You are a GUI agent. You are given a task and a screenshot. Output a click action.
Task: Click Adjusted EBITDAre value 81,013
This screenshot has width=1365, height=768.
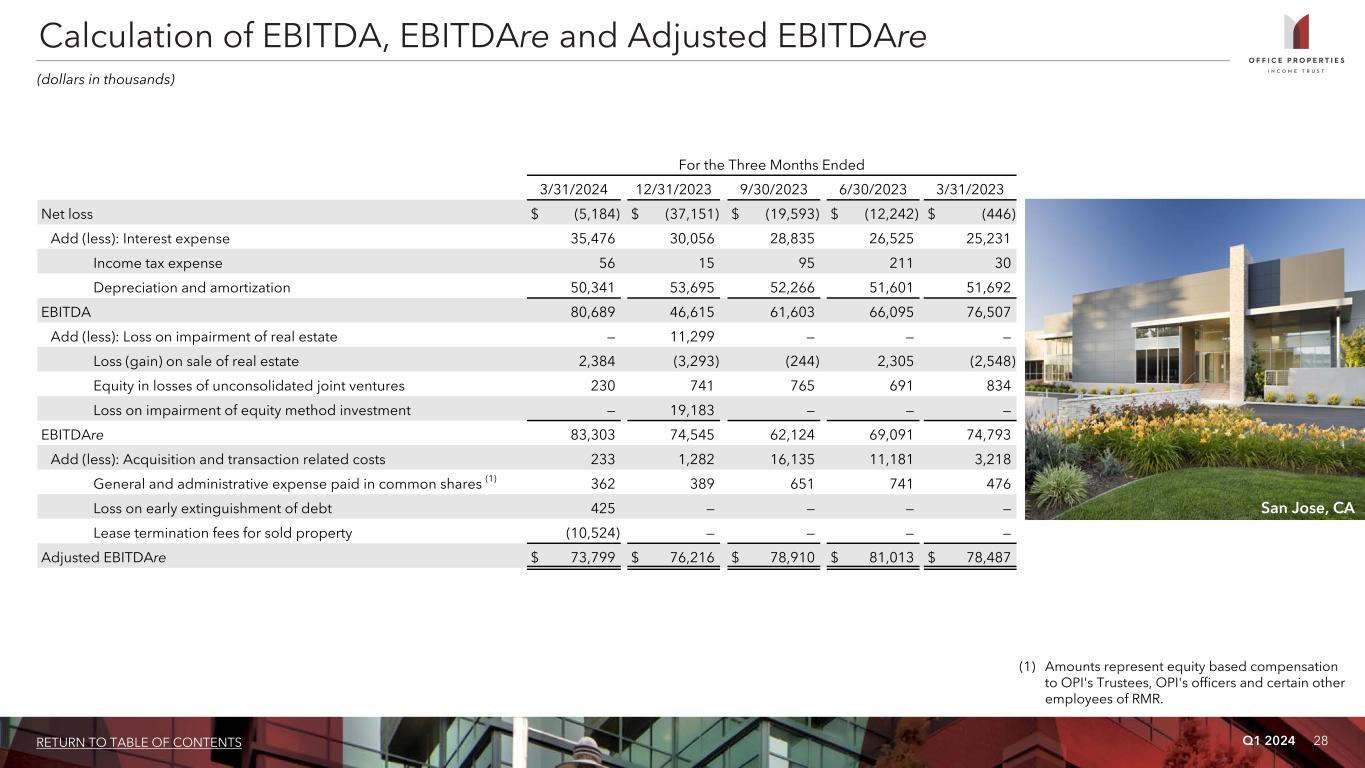(890, 557)
